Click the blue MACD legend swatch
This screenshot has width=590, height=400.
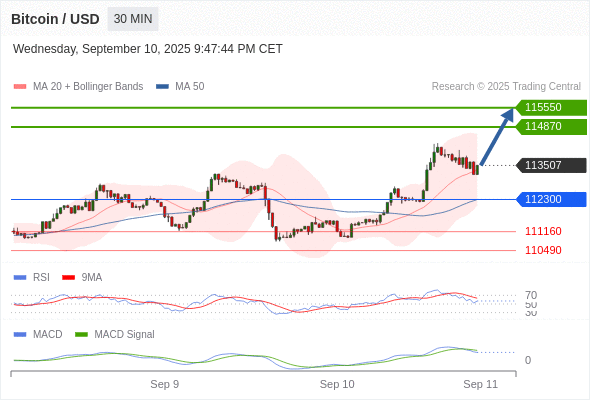pyautogui.click(x=20, y=335)
